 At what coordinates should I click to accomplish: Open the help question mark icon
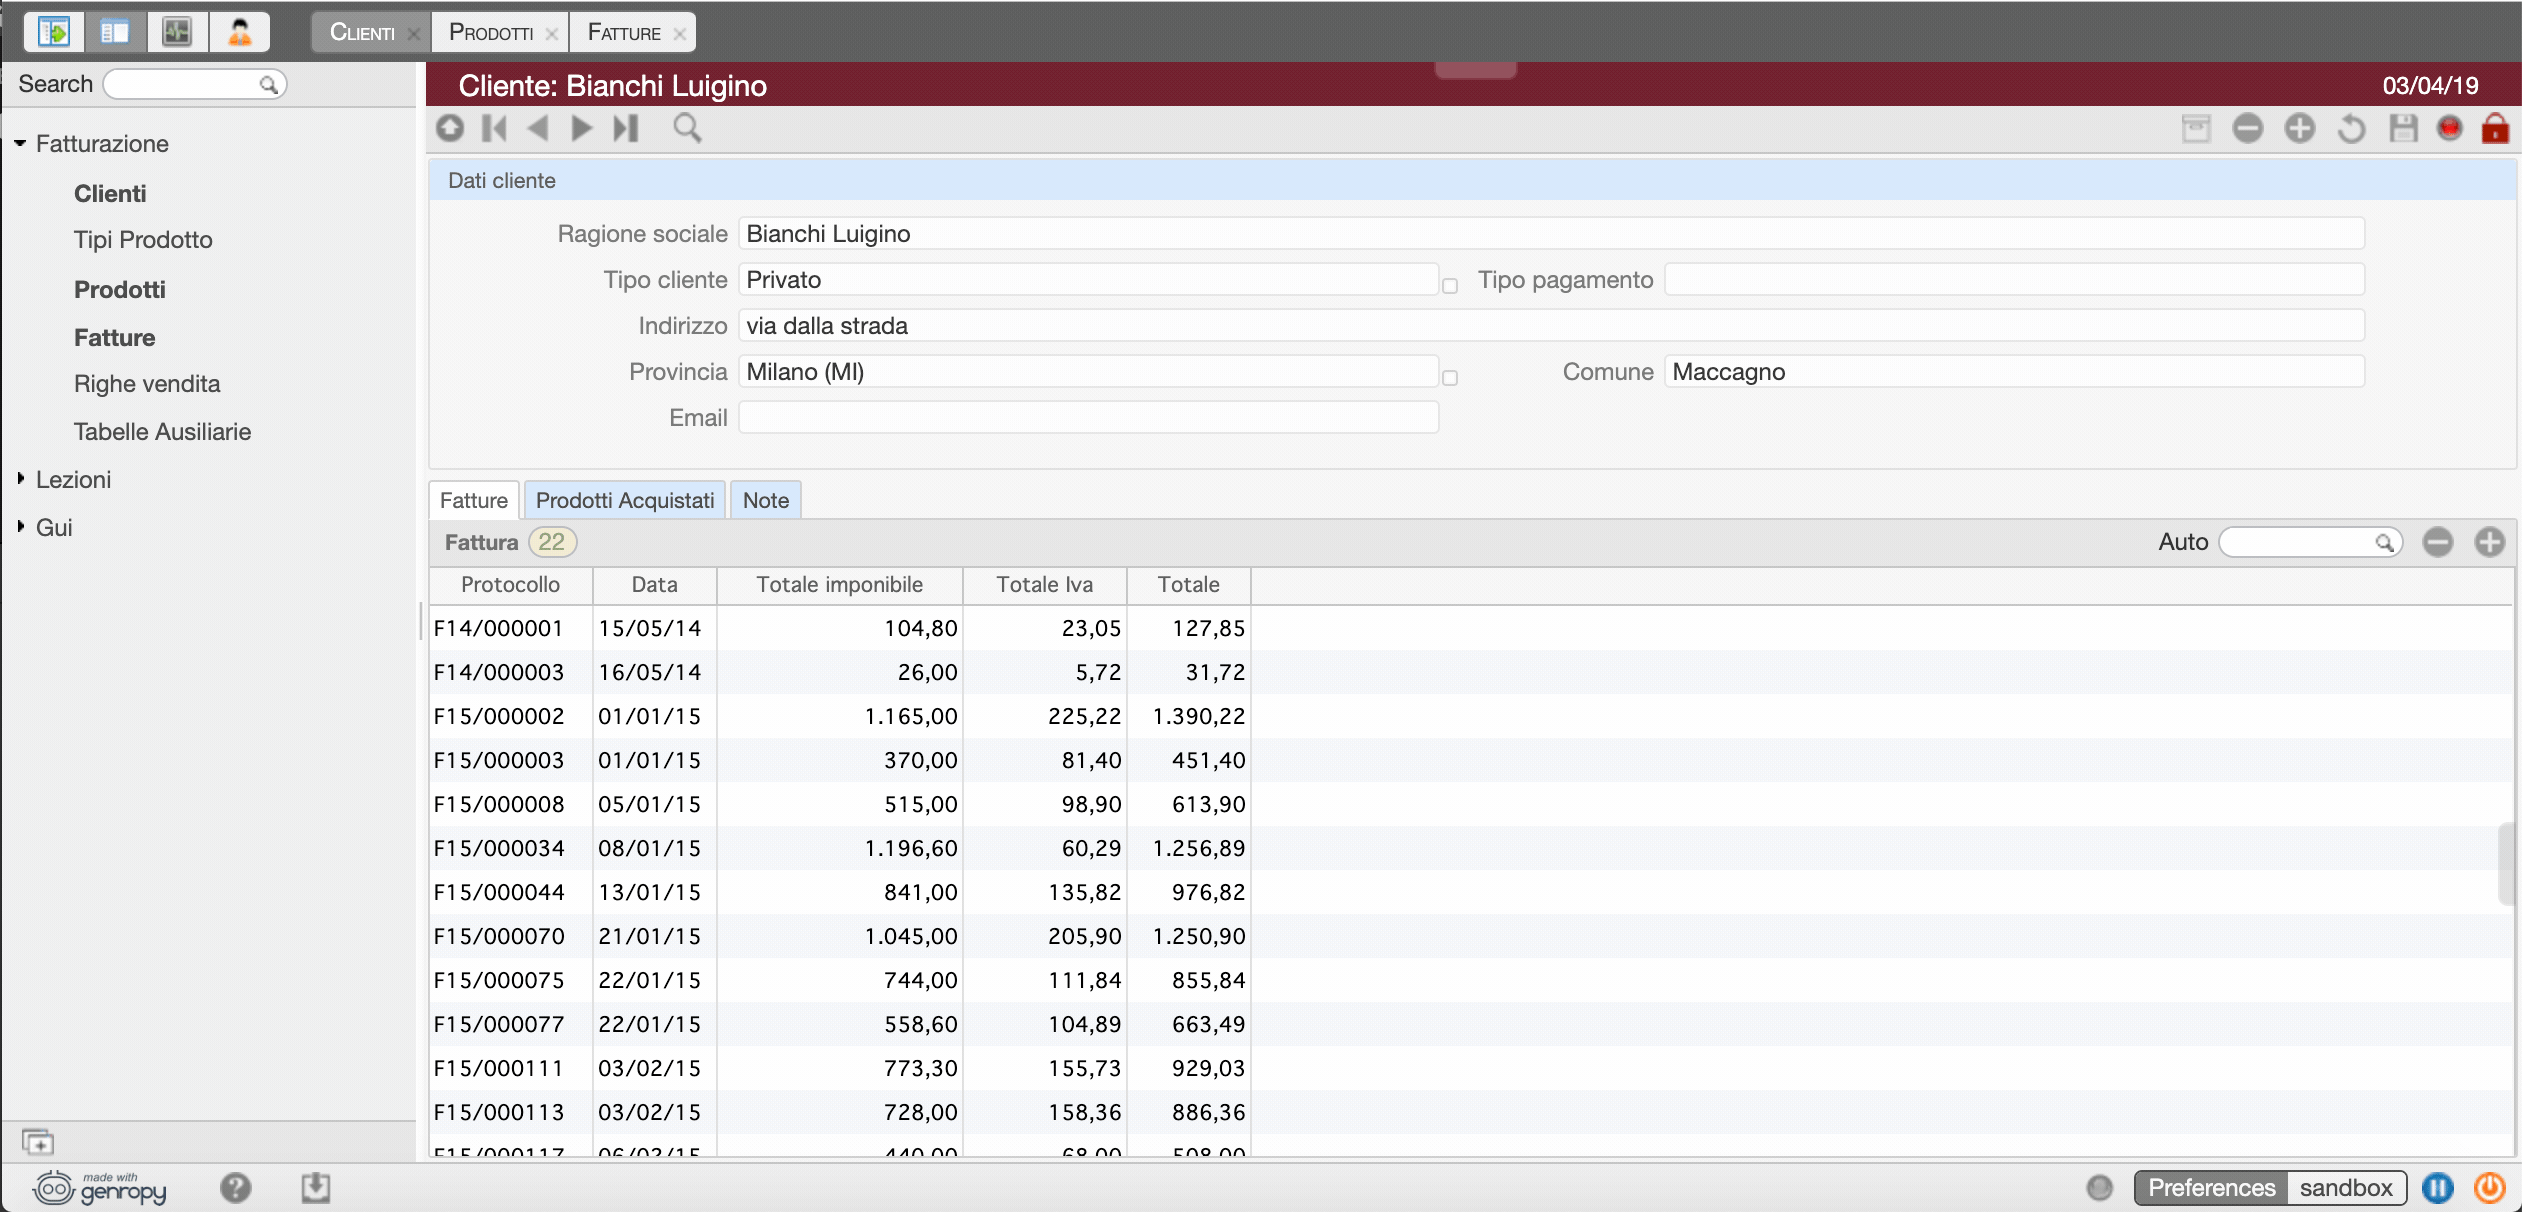coord(236,1188)
